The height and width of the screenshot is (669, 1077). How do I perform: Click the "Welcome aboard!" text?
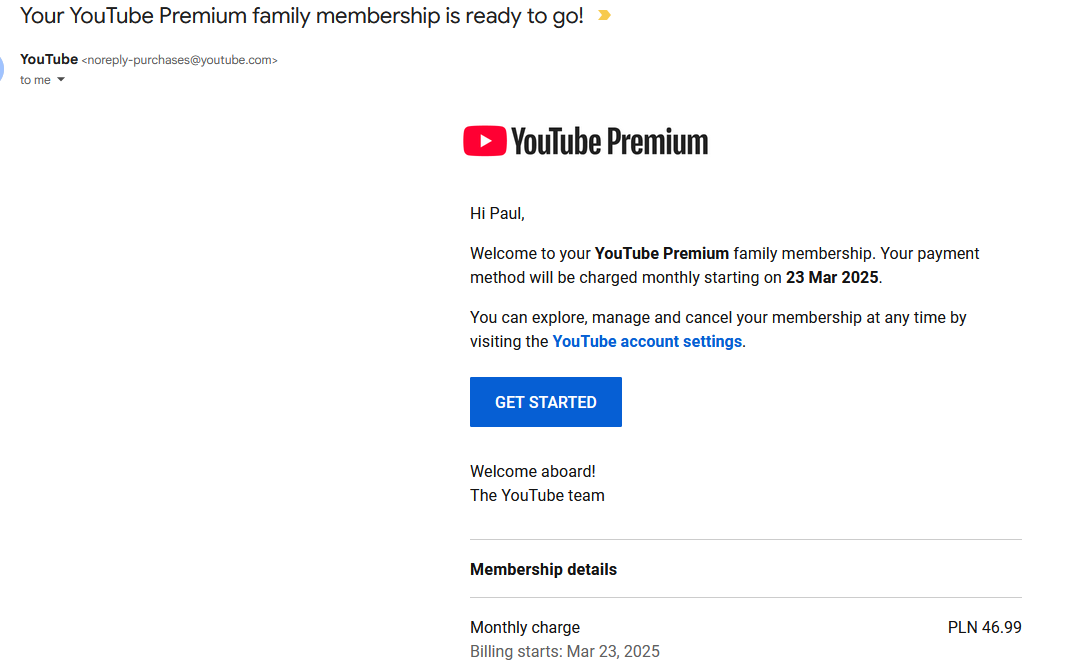click(533, 471)
